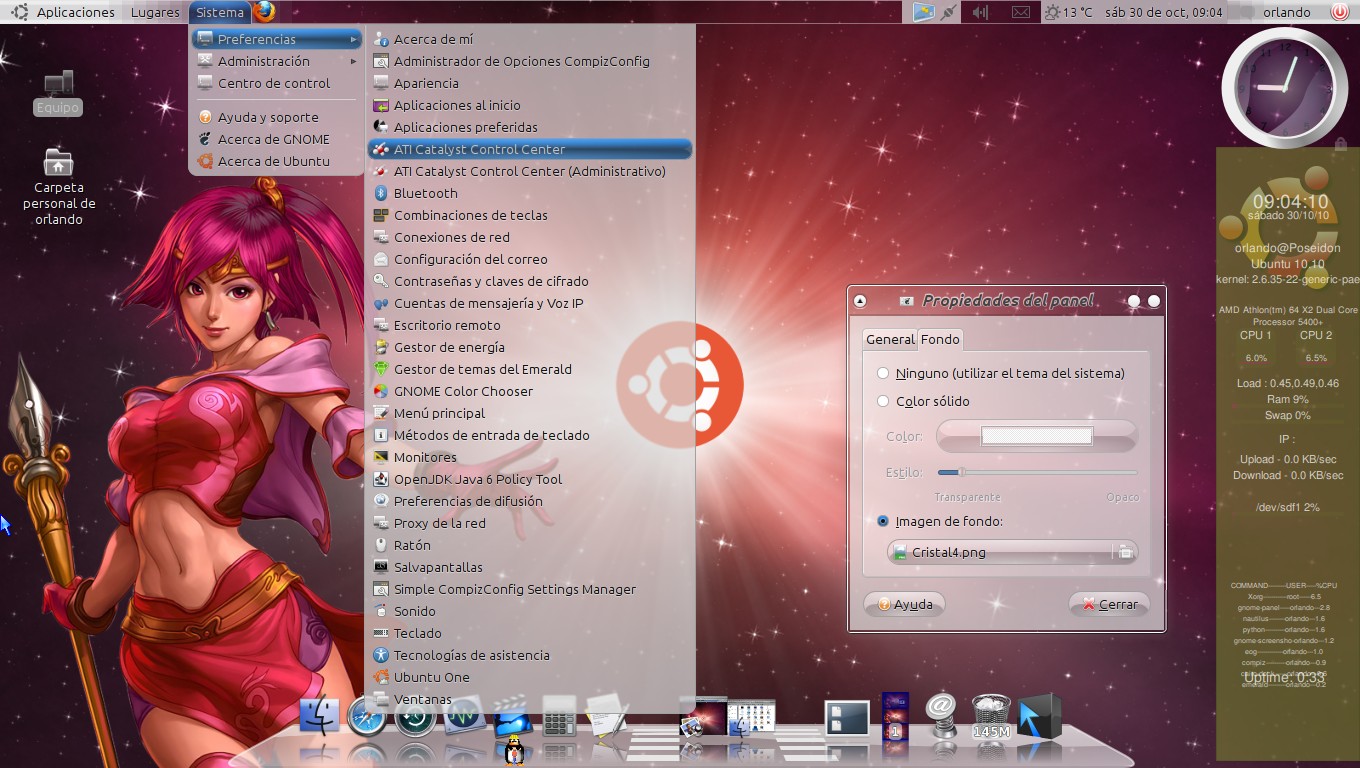
Task: Click the red power button in top panel
Action: [1340, 12]
